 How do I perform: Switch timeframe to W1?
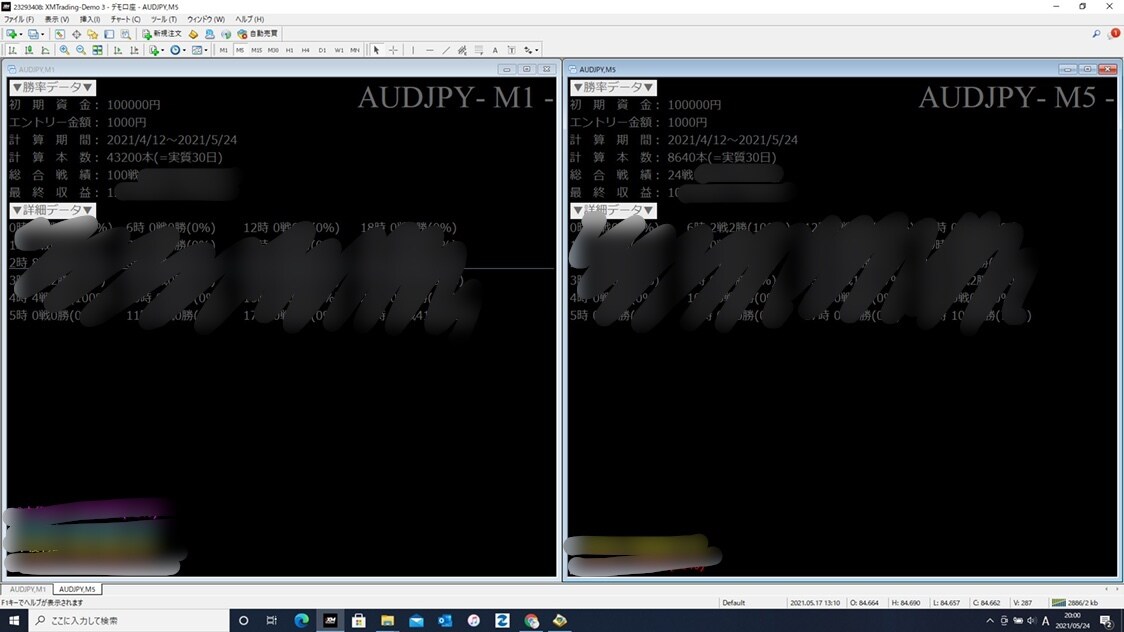(x=339, y=50)
